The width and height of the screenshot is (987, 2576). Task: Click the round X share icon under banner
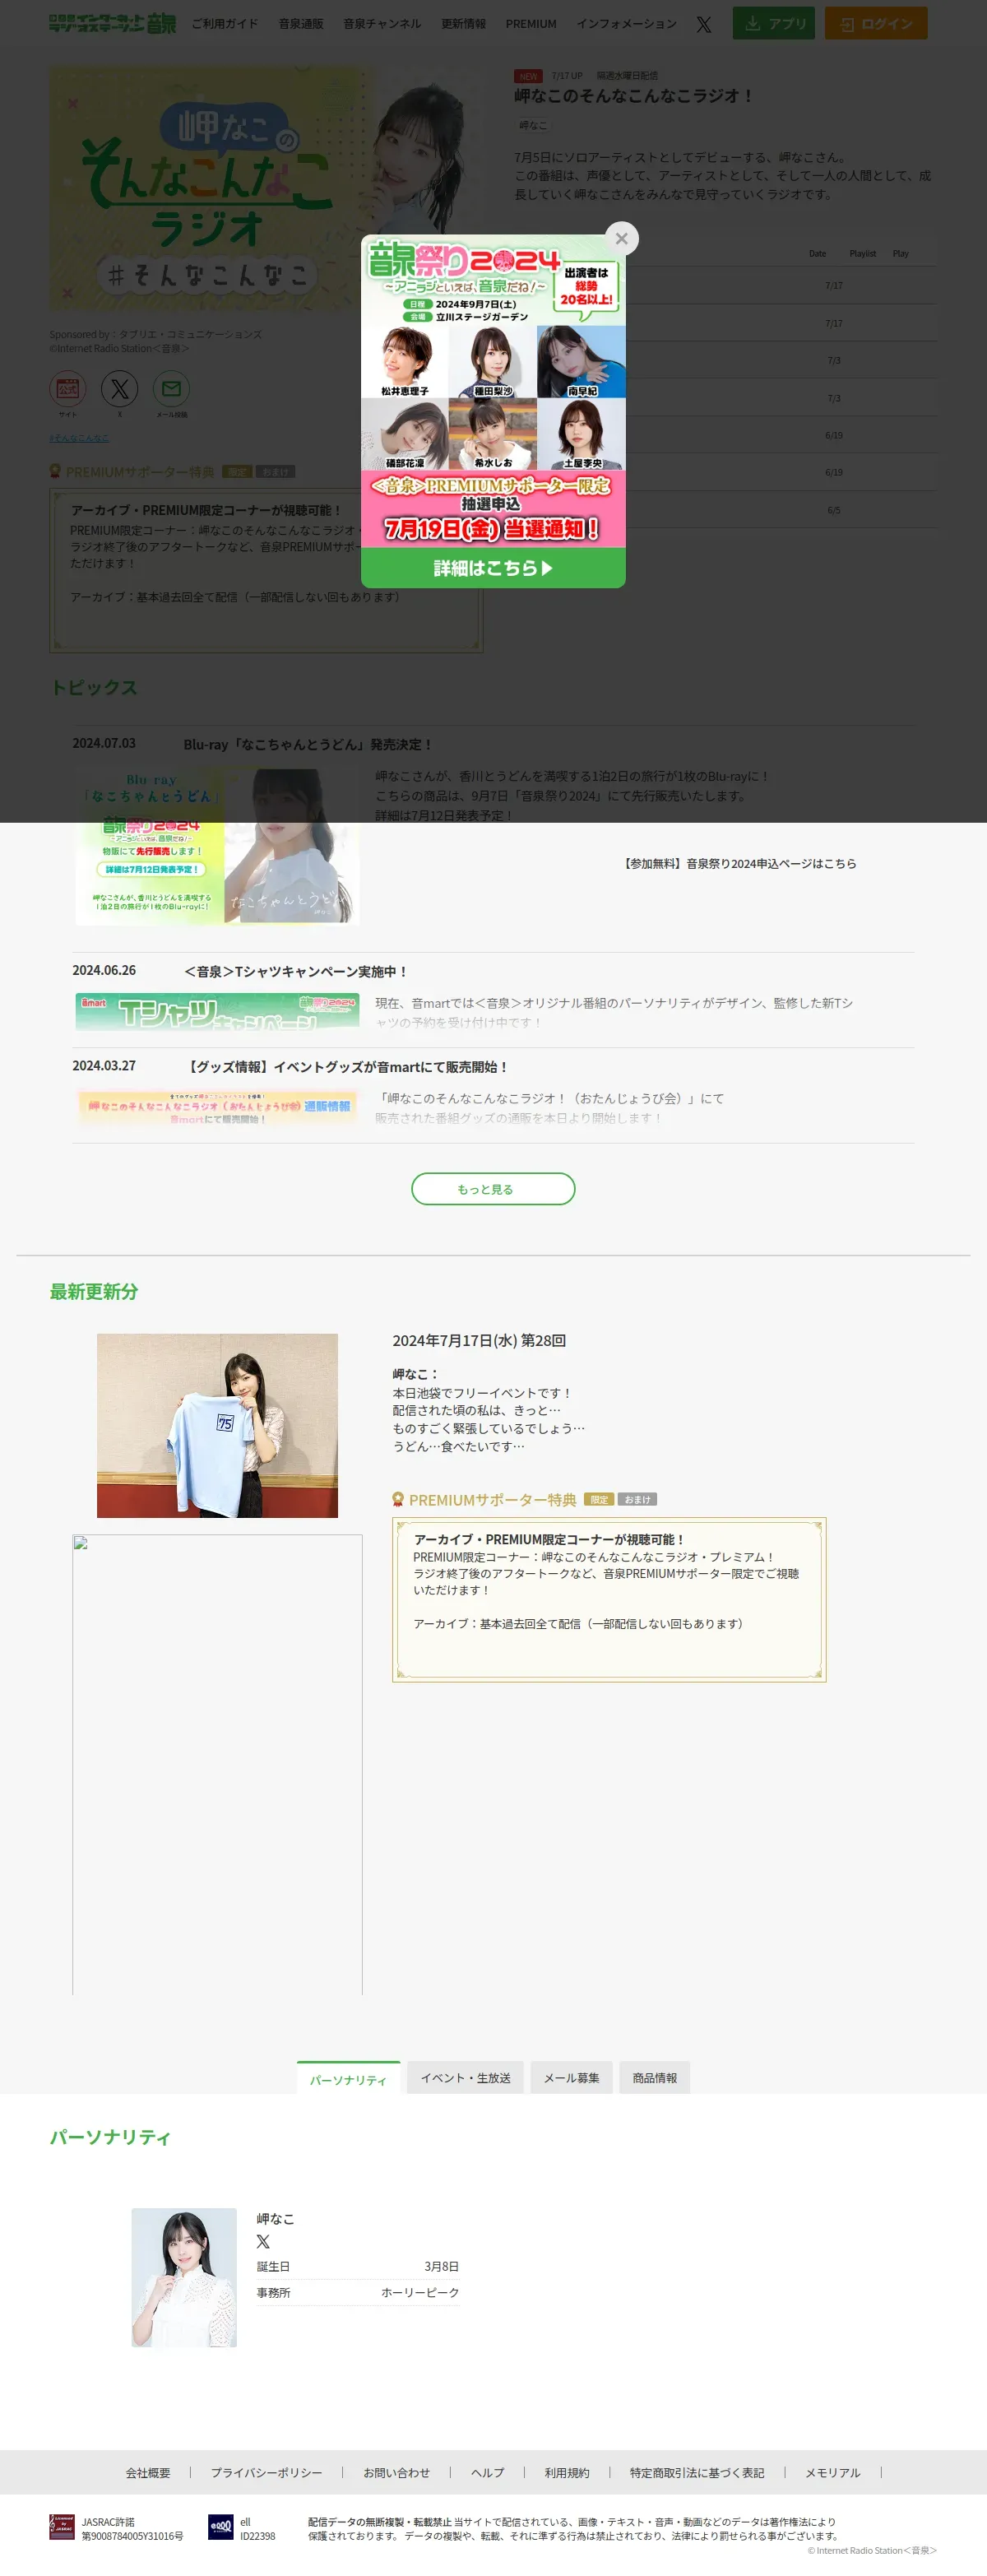(120, 388)
